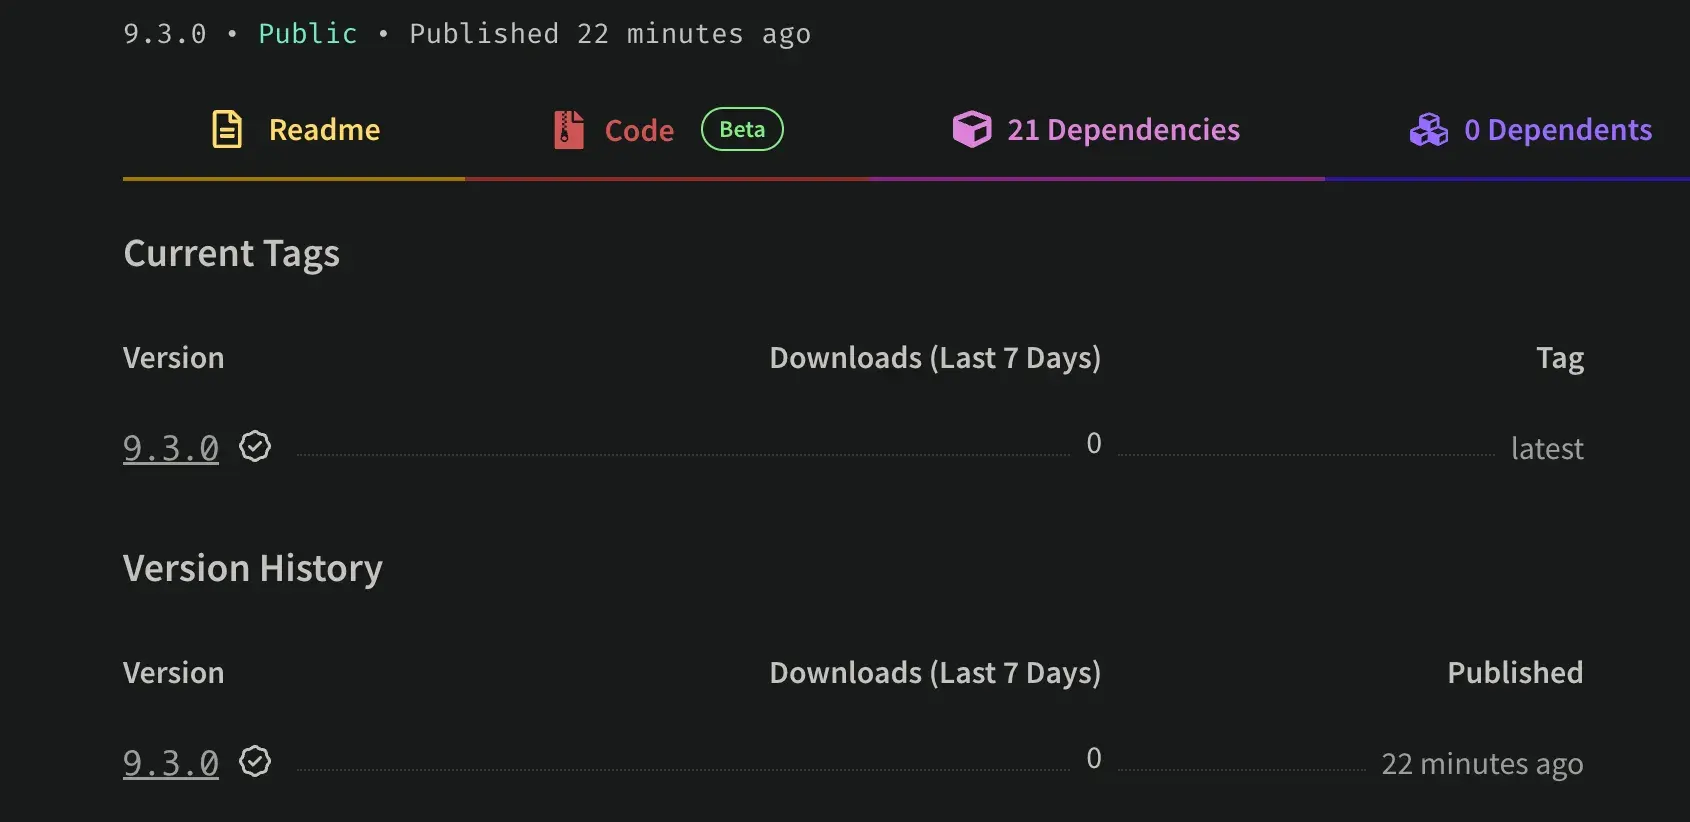Open version 9.3.0 from Version History
This screenshot has height=822, width=1690.
click(170, 761)
